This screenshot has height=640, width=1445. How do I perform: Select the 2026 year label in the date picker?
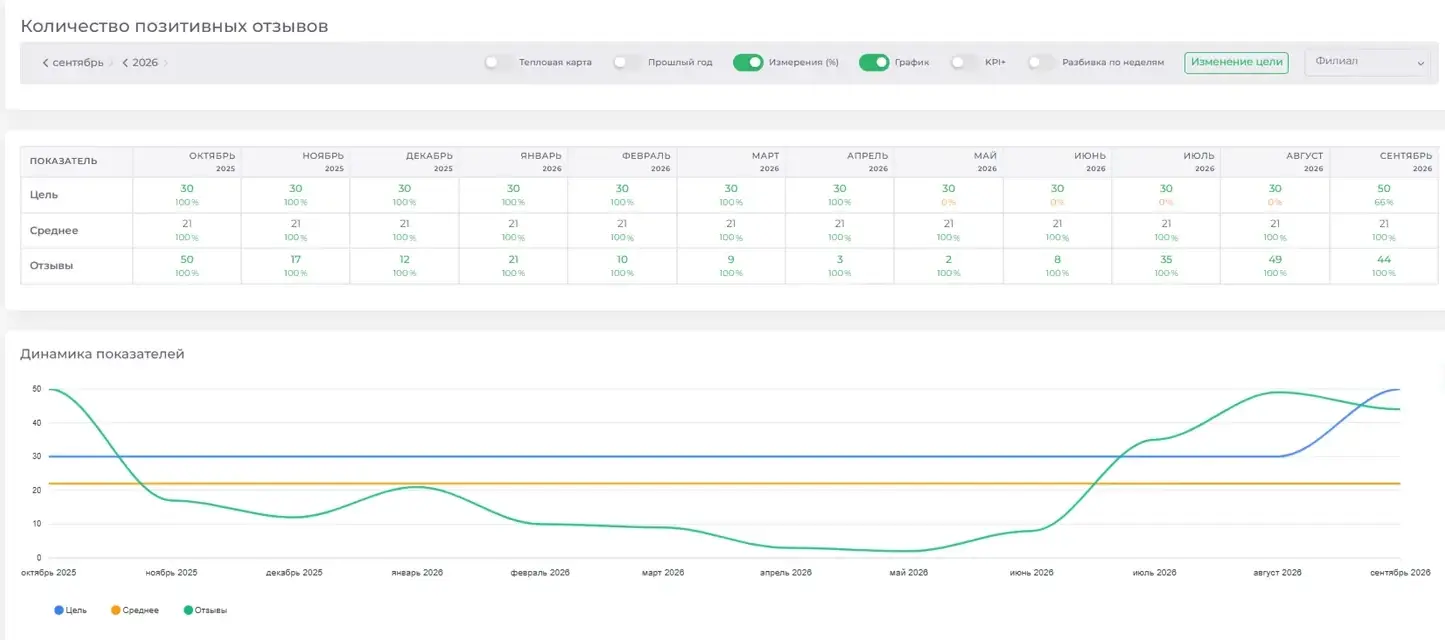145,63
